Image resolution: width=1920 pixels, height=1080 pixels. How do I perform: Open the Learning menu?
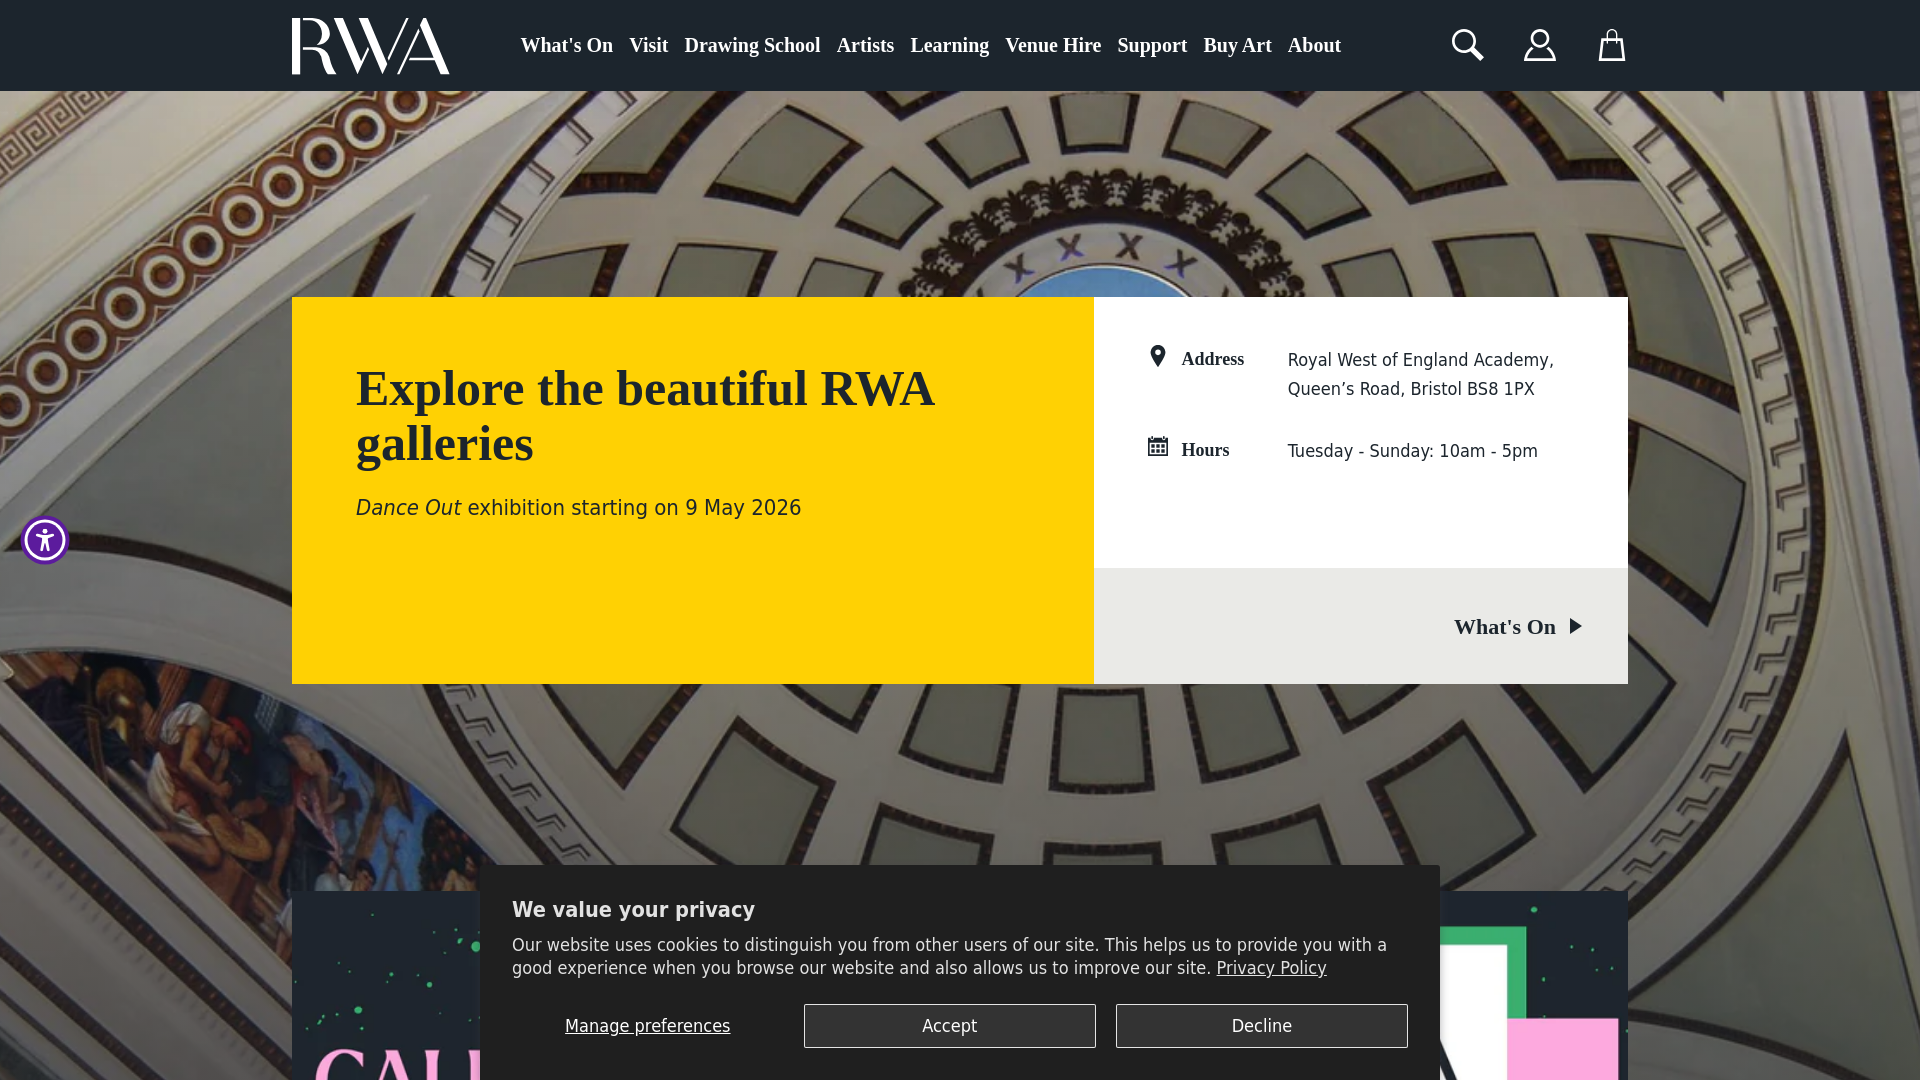(x=950, y=45)
